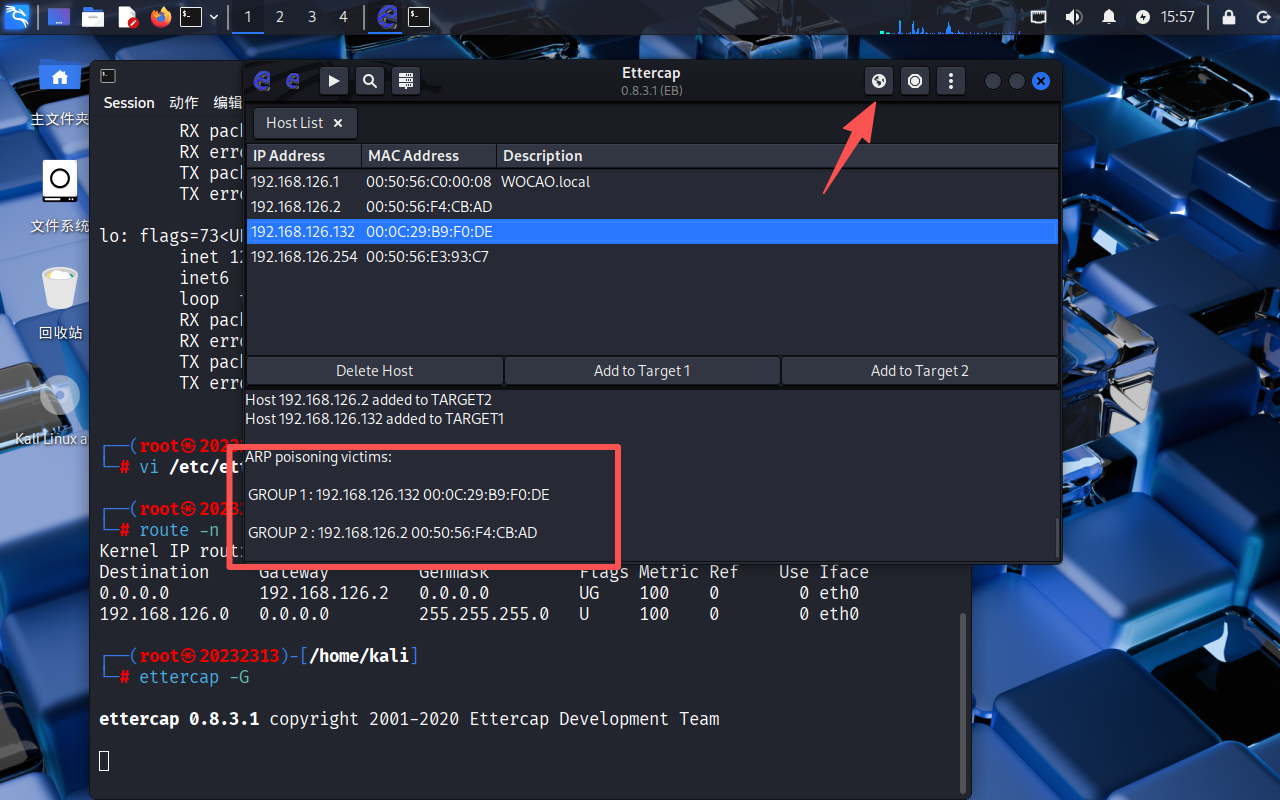This screenshot has height=800, width=1280.
Task: Click the volume speaker tray icon
Action: pyautogui.click(x=1074, y=17)
